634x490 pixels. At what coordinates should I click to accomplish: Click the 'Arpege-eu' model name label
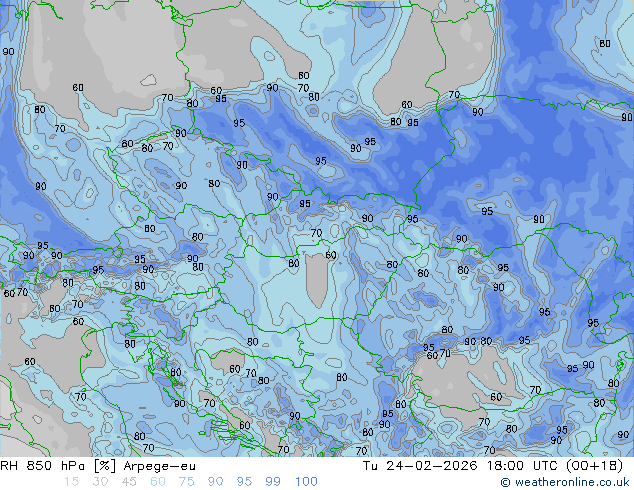tap(159, 466)
